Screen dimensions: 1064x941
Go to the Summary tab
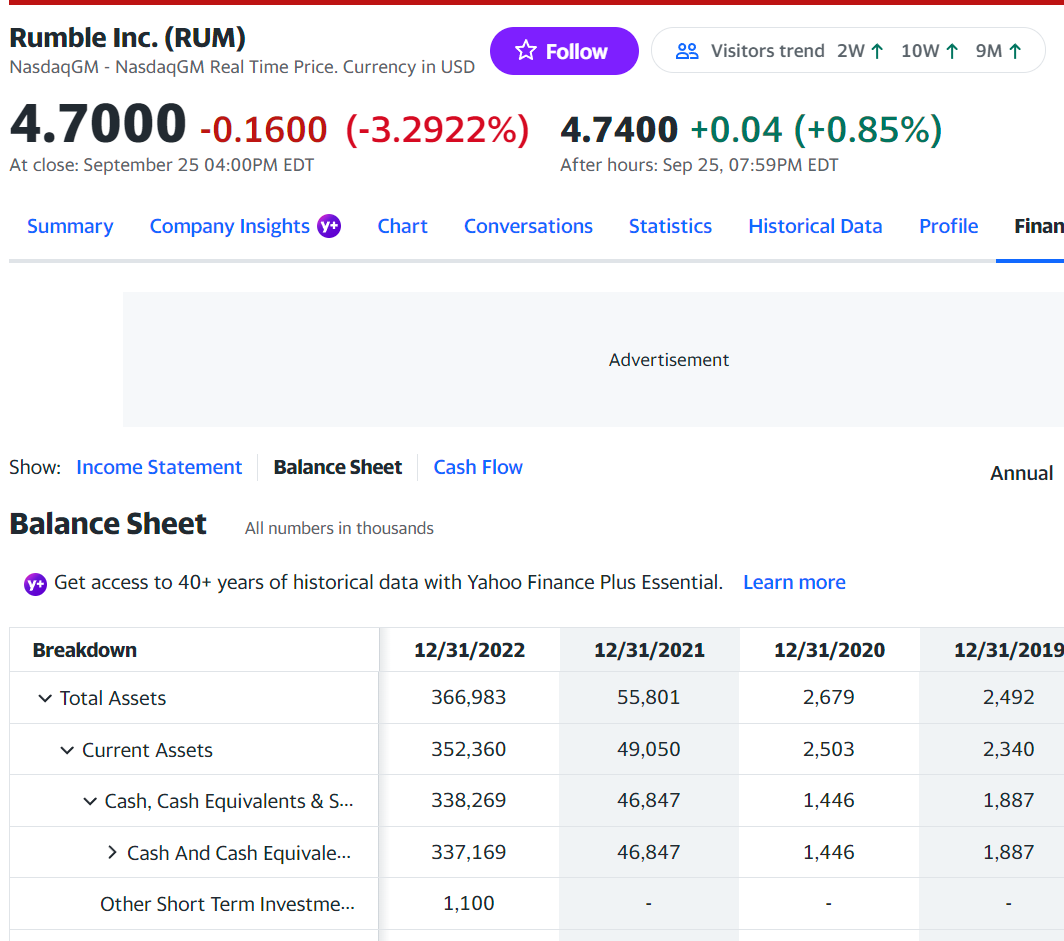pyautogui.click(x=70, y=226)
